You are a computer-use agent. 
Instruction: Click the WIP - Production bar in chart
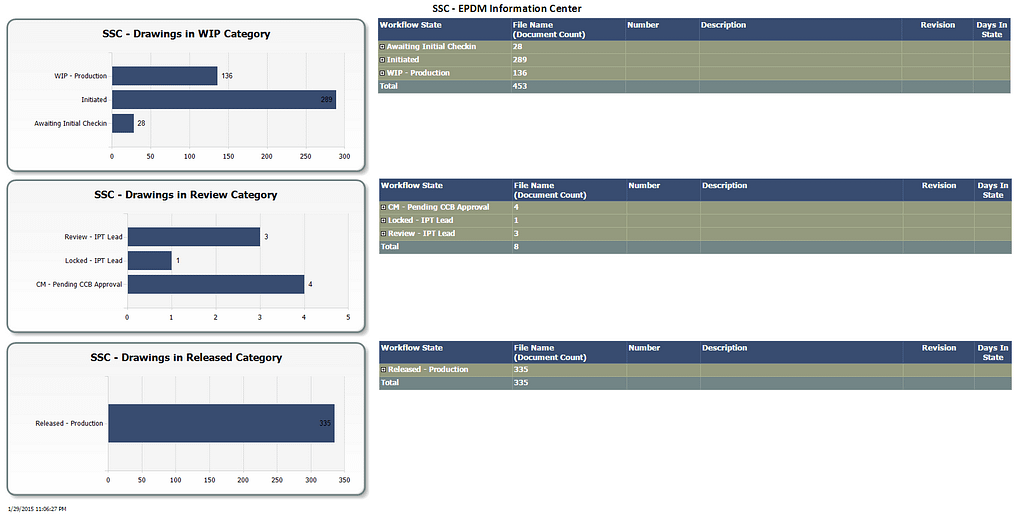pos(164,76)
